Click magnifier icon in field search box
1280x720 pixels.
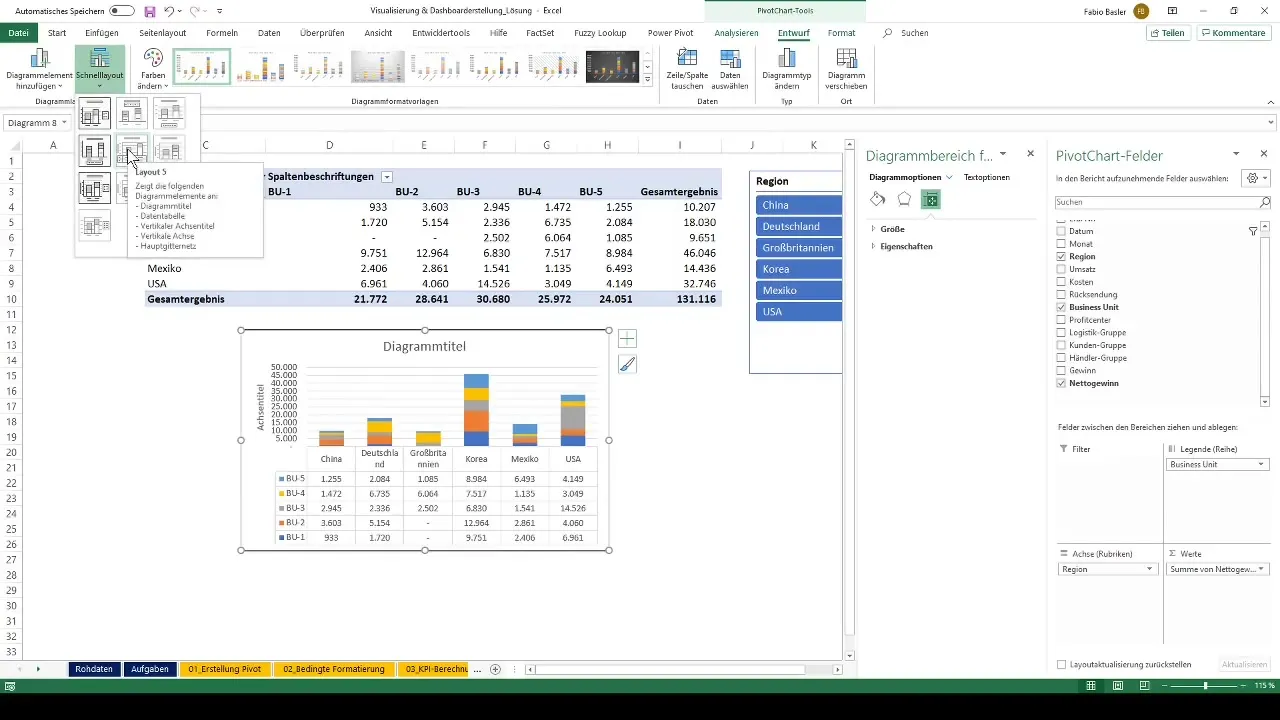(x=1264, y=202)
